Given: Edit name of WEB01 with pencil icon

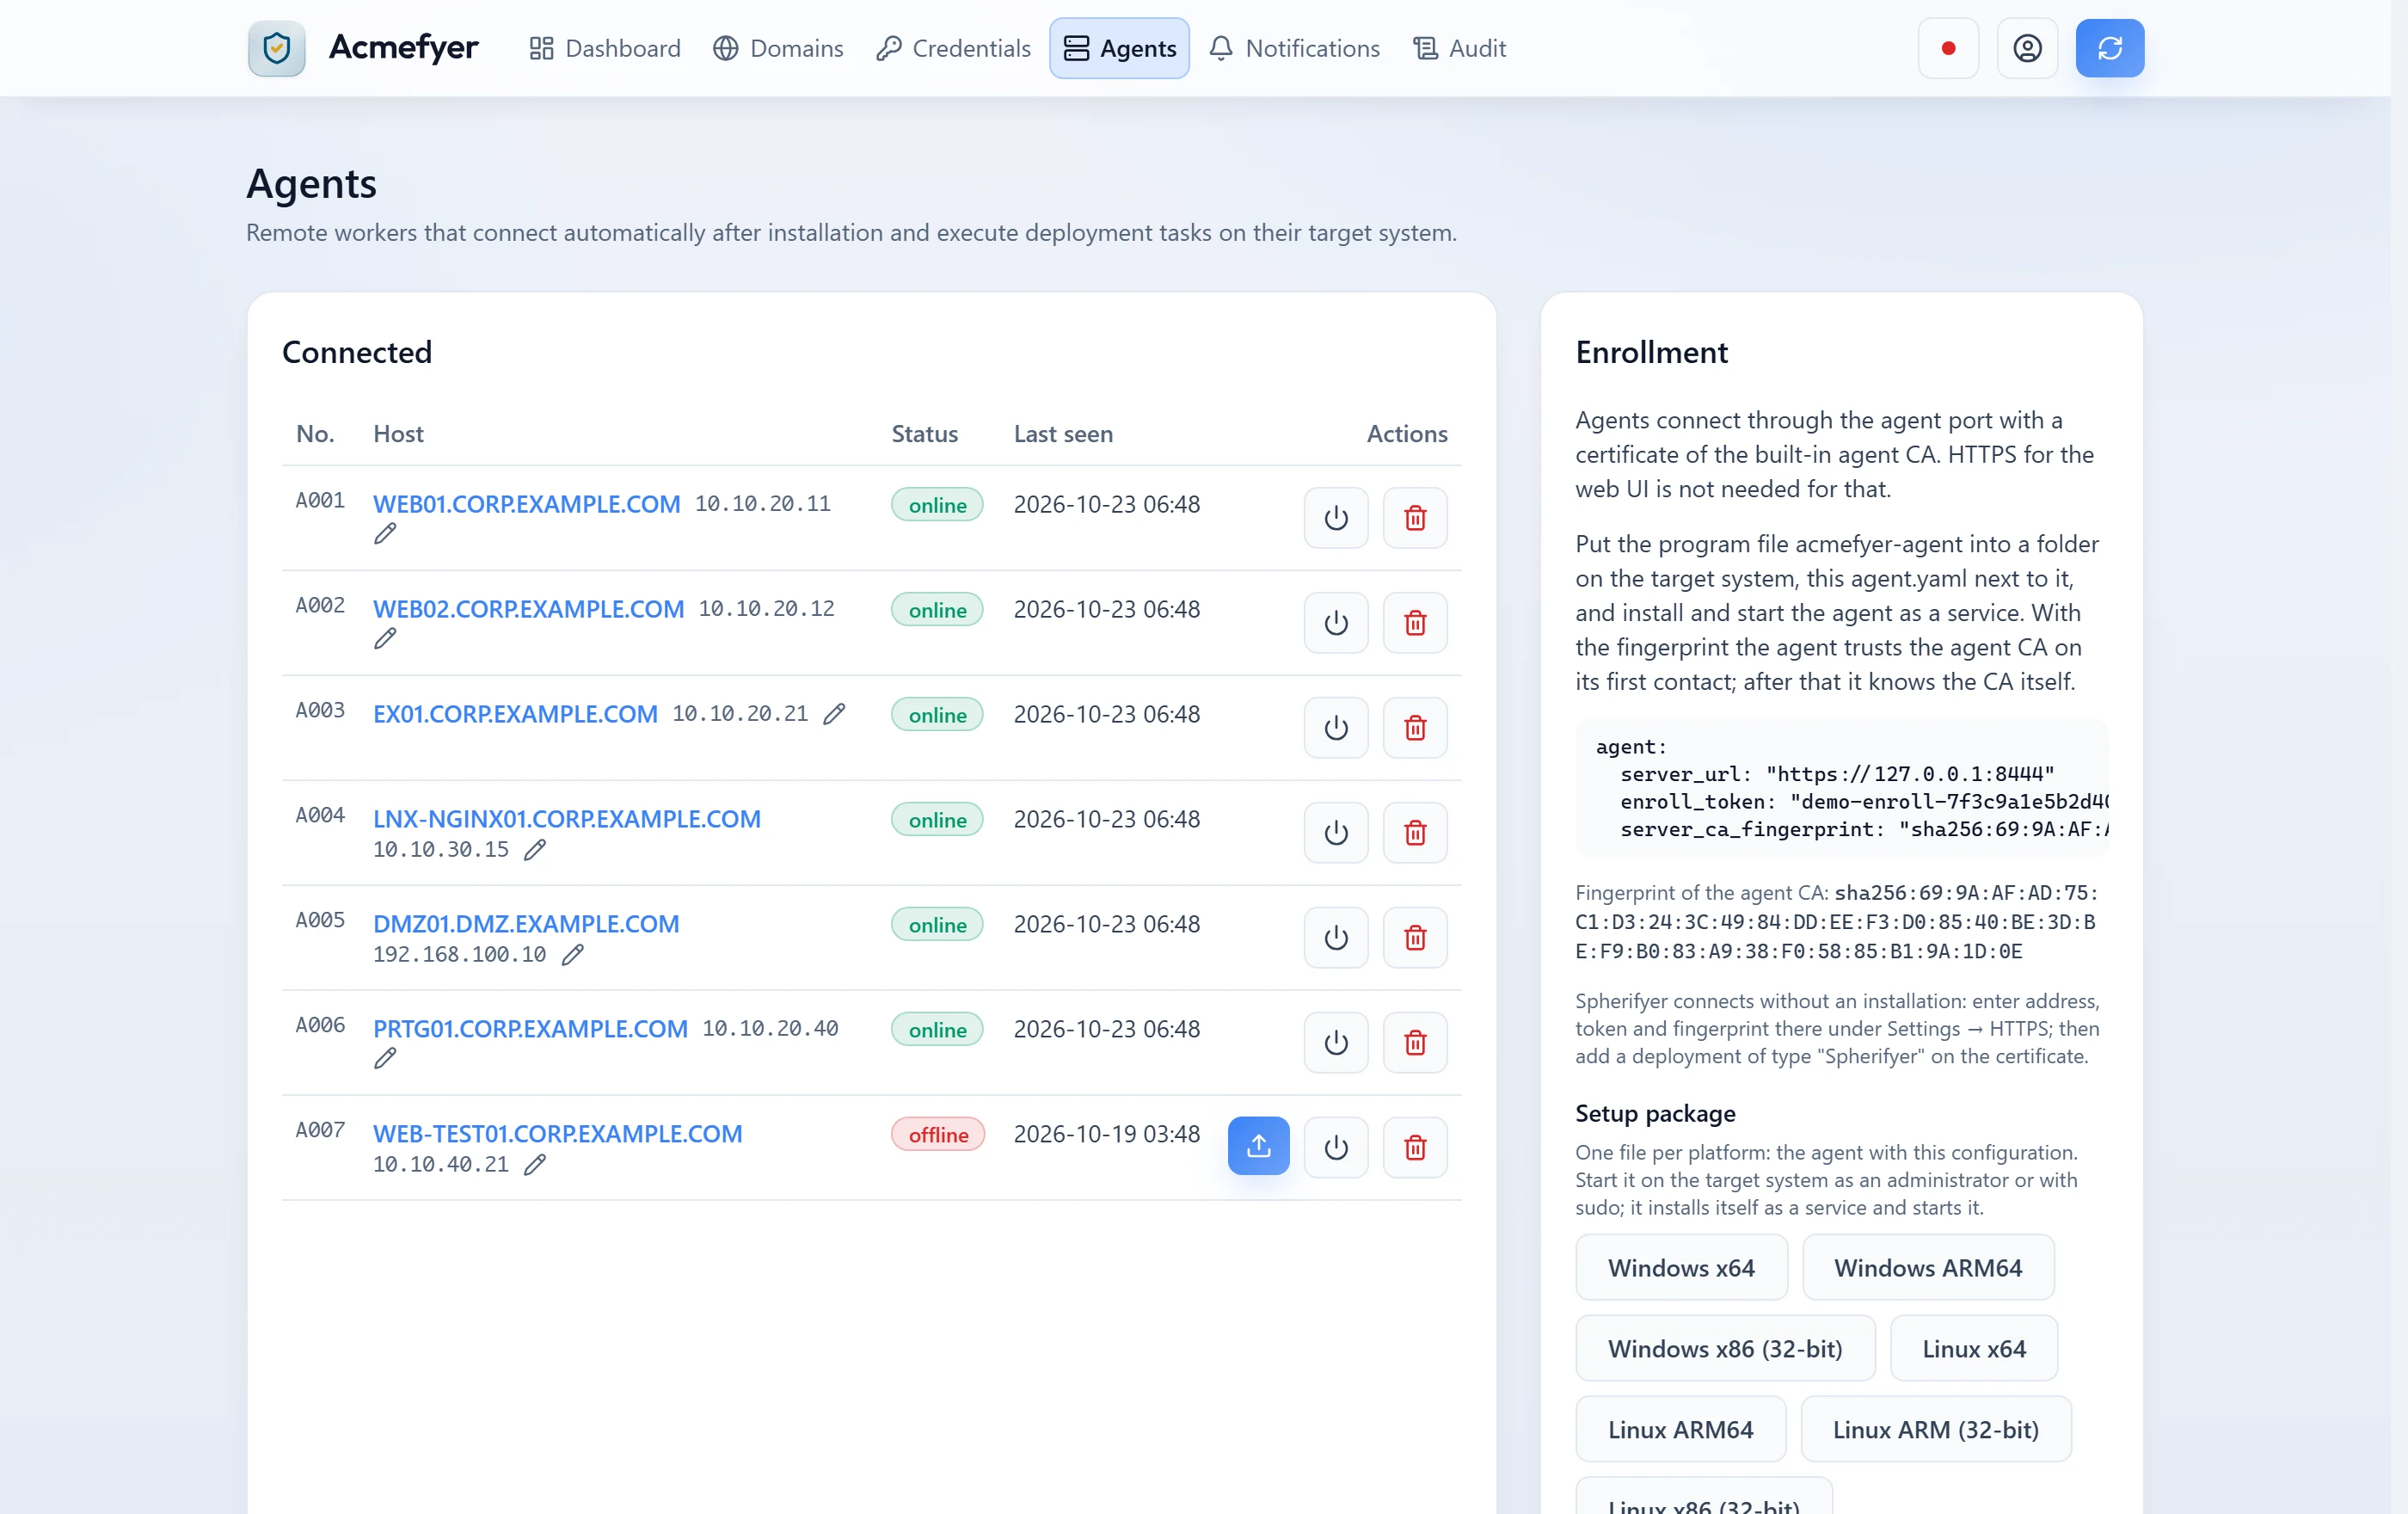Looking at the screenshot, I should coord(385,534).
